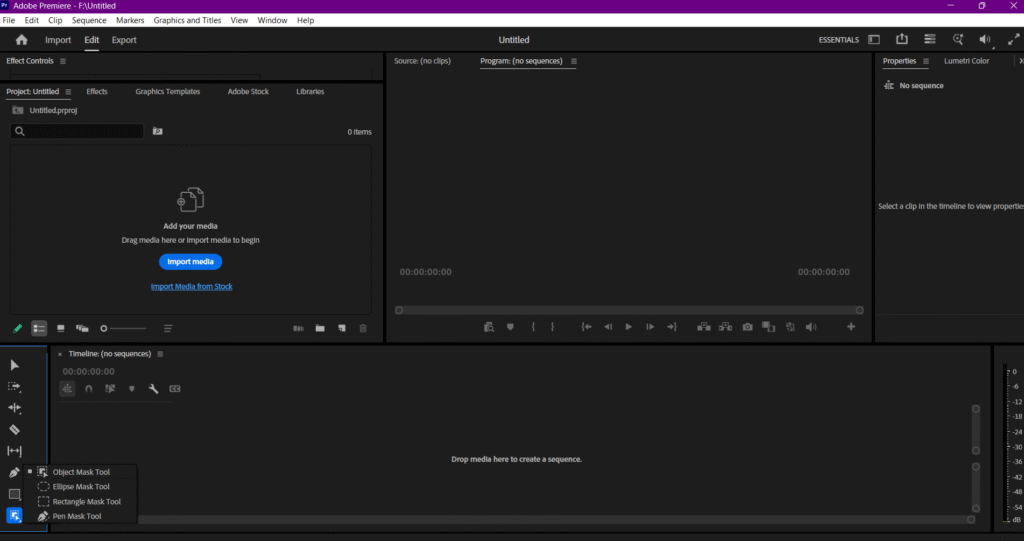This screenshot has height=541, width=1024.
Task: Select the Track Select Forward tool
Action: [14, 387]
